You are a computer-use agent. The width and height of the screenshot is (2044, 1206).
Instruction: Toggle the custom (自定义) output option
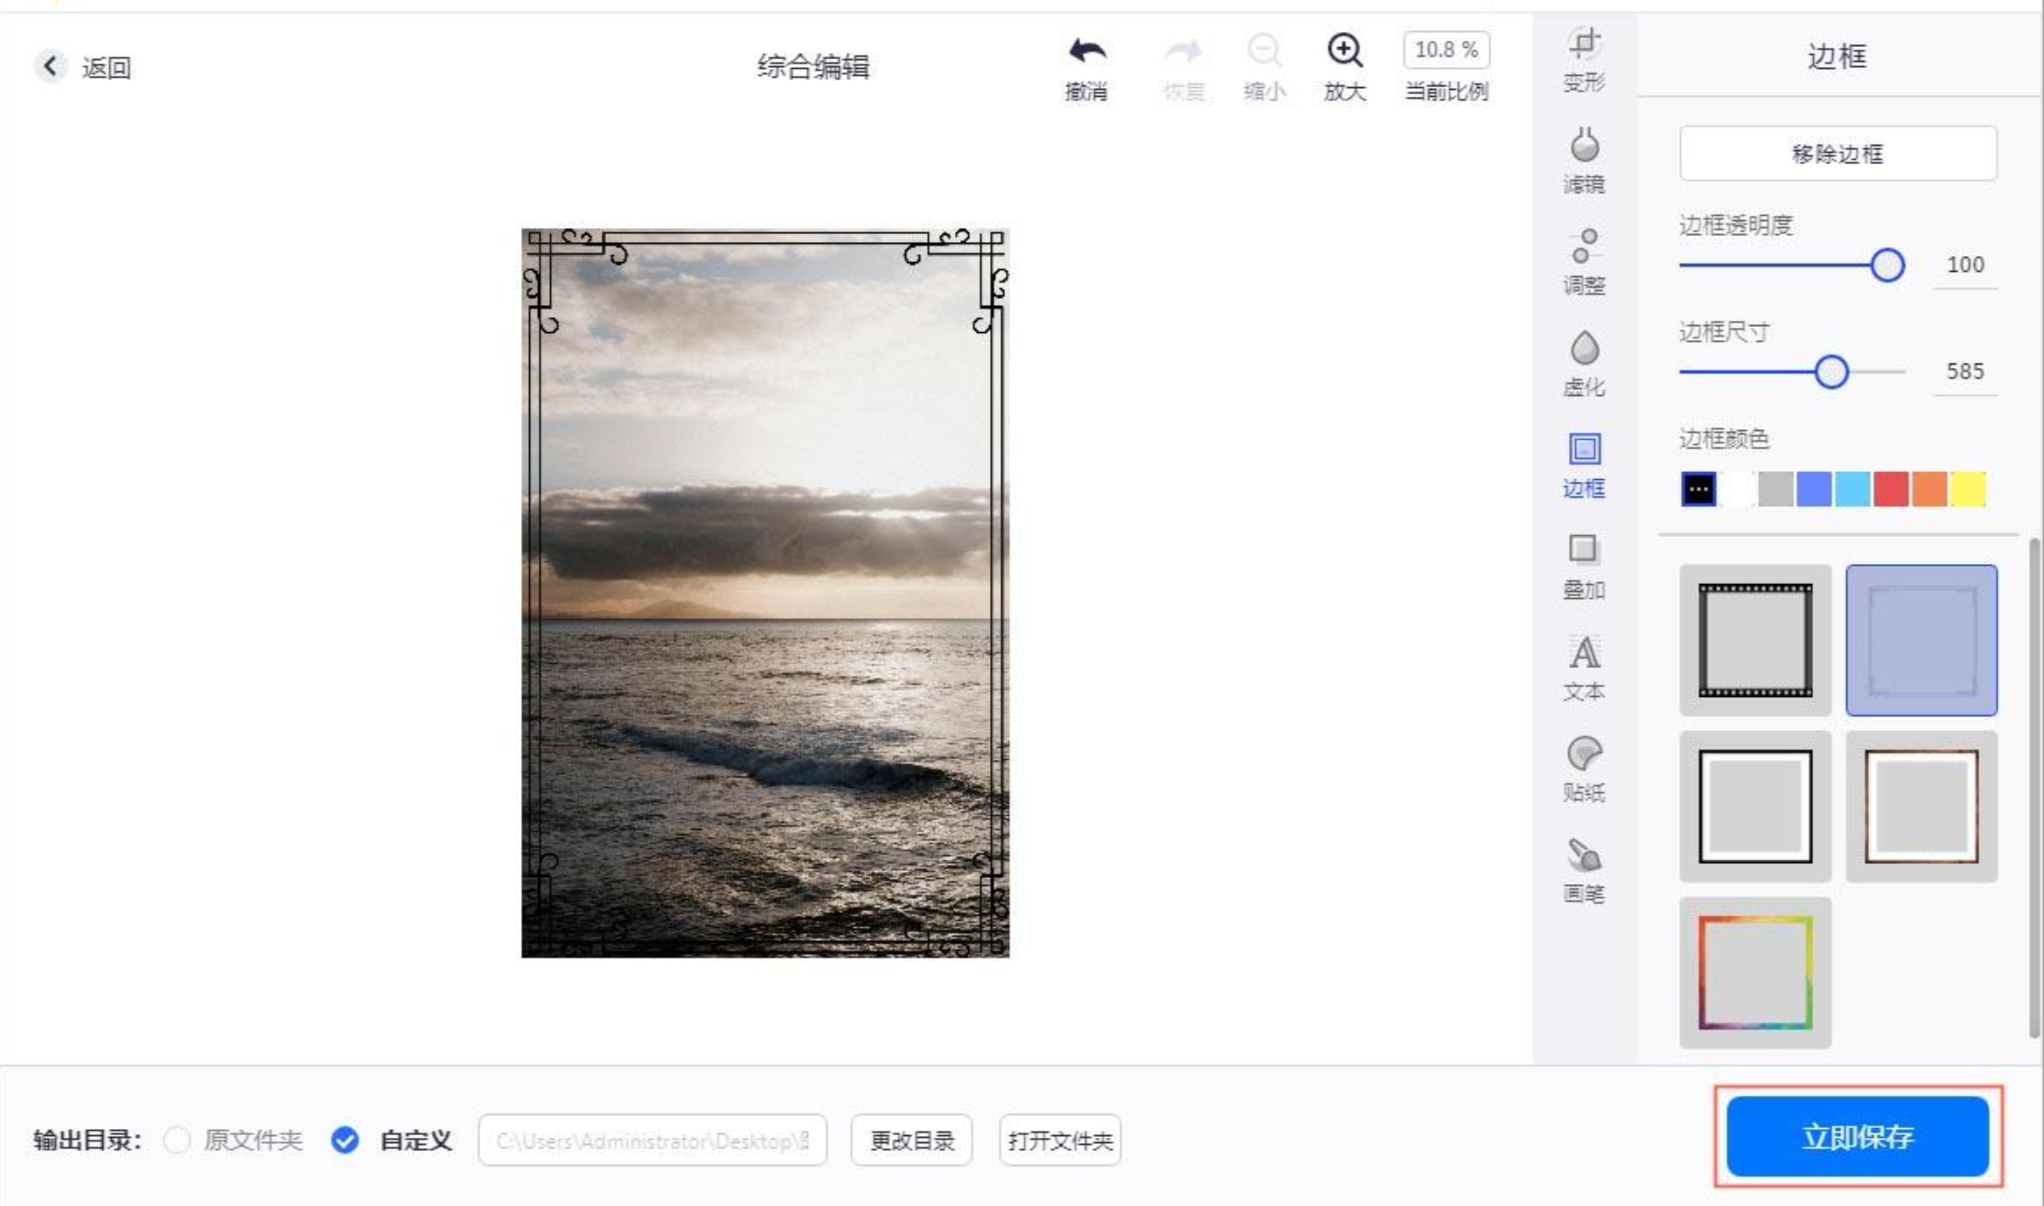tap(345, 1140)
